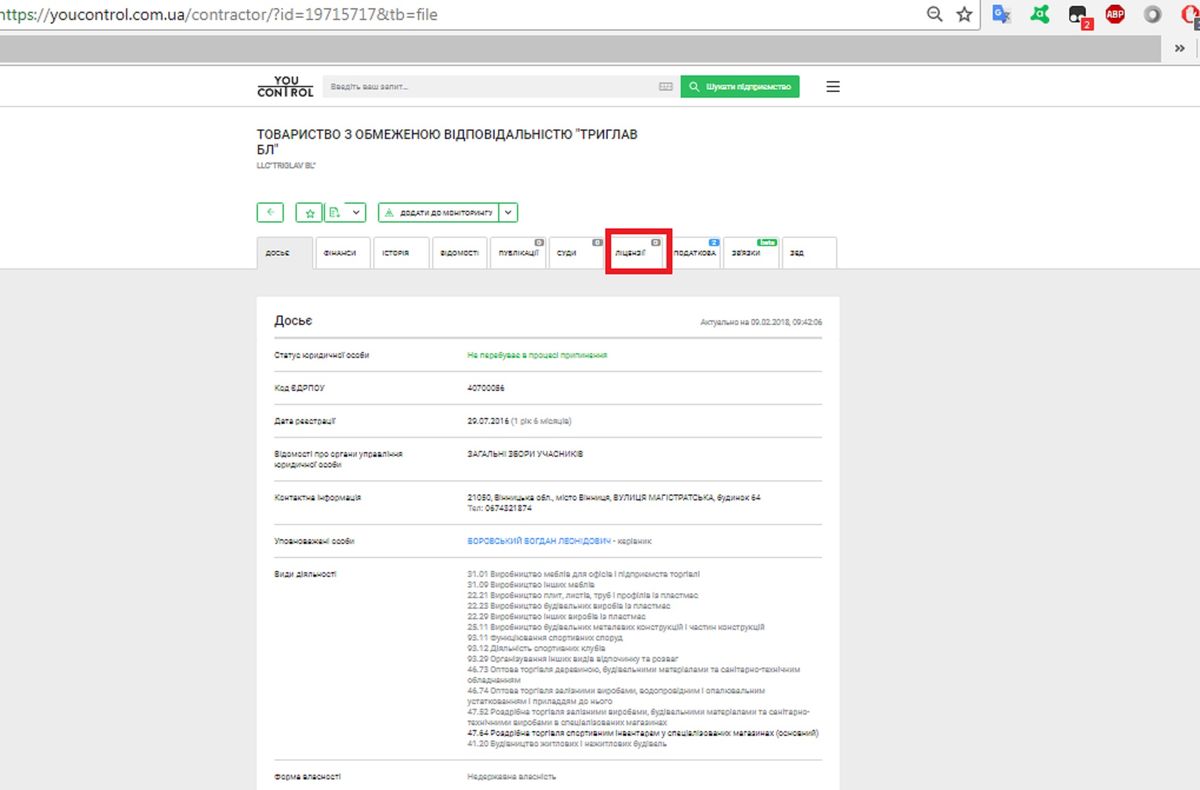The width and height of the screenshot is (1200, 790).
Task: Click the company status 'Не перебуває в процесі припинення'
Action: tap(537, 355)
